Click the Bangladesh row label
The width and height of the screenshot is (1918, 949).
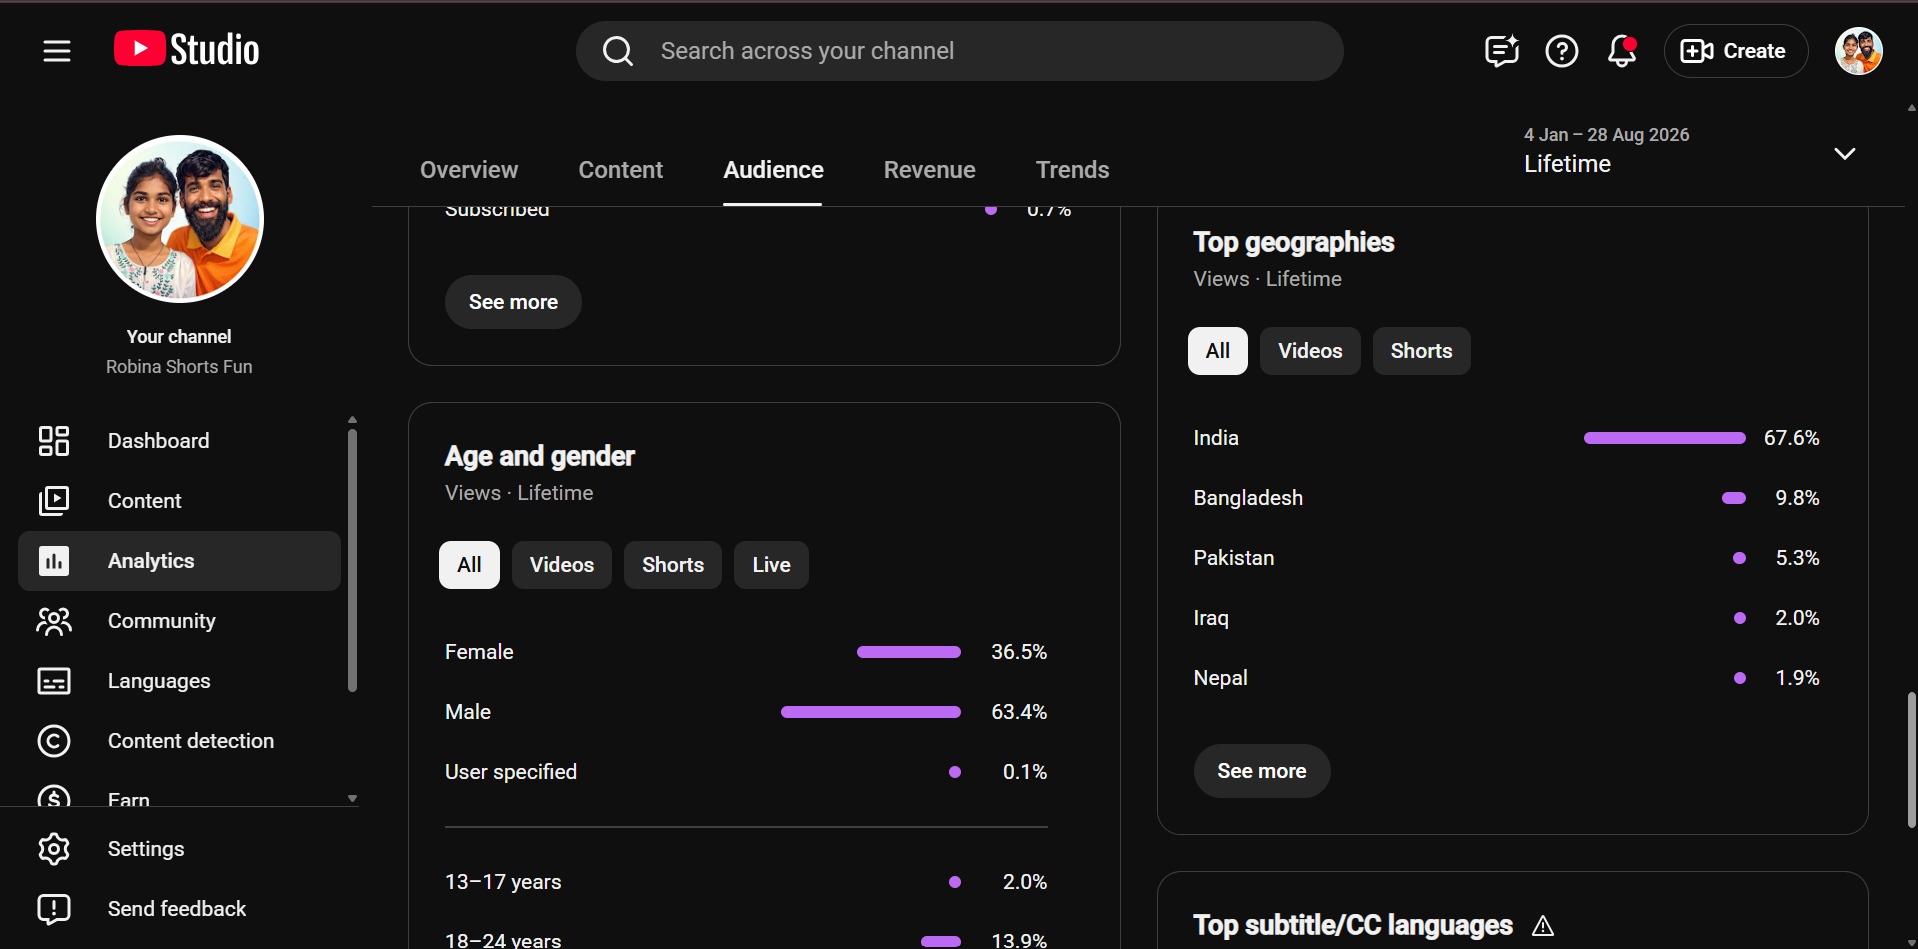pos(1248,498)
